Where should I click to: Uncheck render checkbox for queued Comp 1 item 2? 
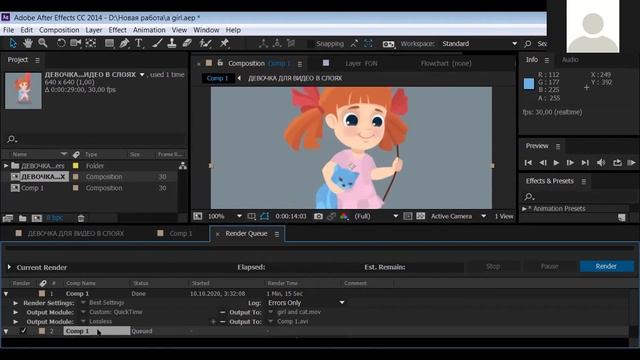click(x=23, y=331)
